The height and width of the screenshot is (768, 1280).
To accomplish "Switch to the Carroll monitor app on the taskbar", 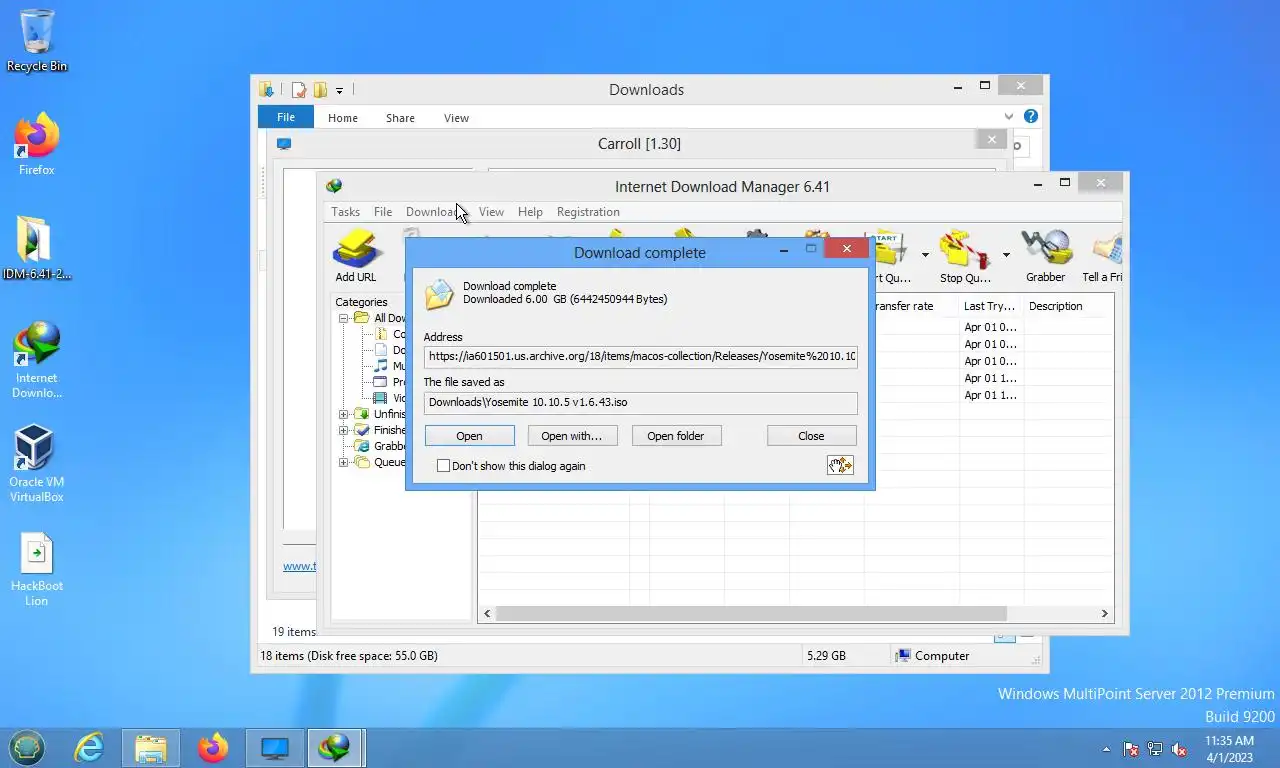I will click(x=274, y=747).
